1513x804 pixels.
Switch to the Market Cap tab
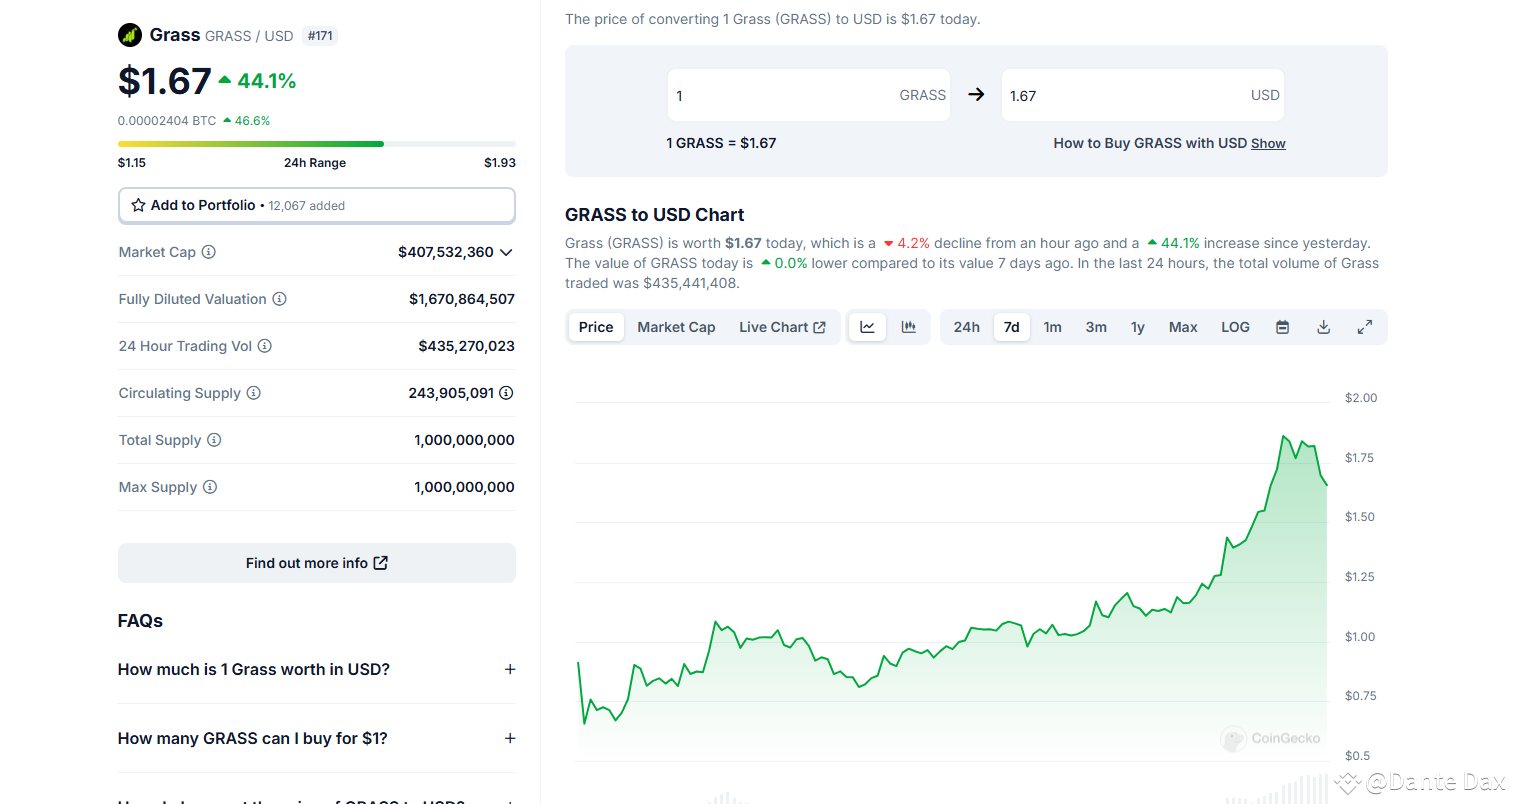(676, 326)
